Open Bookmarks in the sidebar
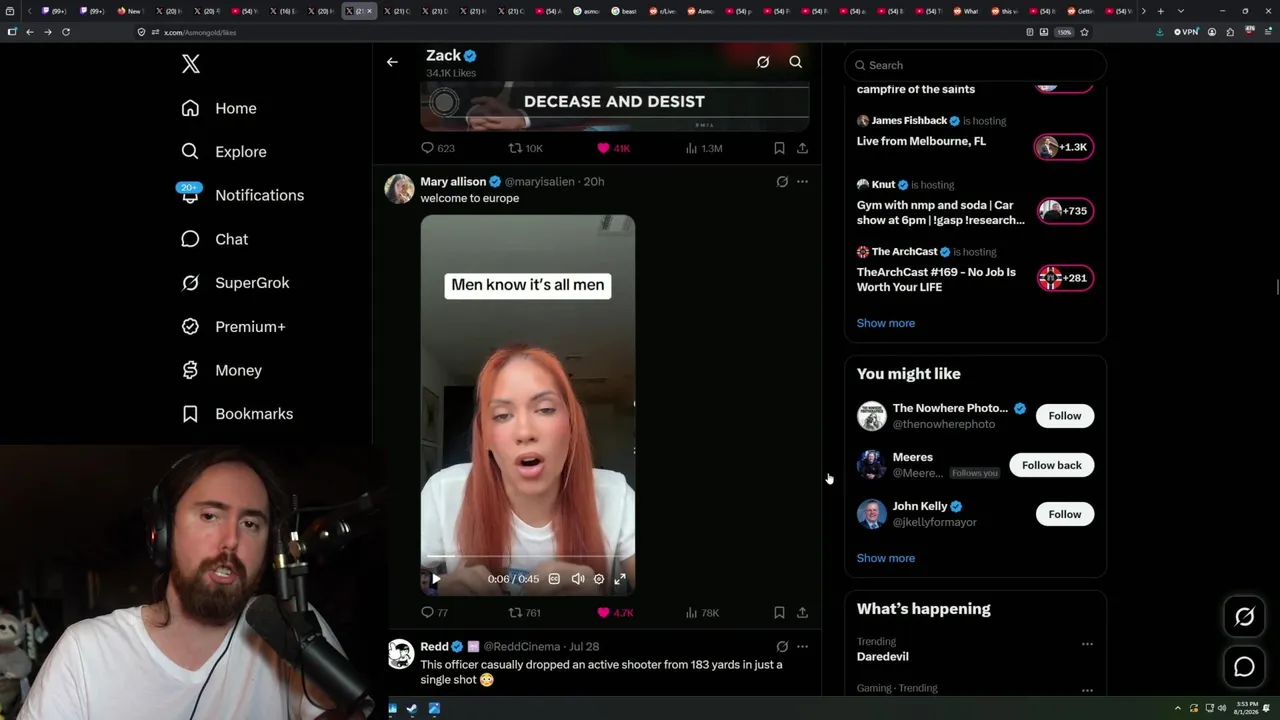Image resolution: width=1280 pixels, height=720 pixels. click(x=237, y=414)
